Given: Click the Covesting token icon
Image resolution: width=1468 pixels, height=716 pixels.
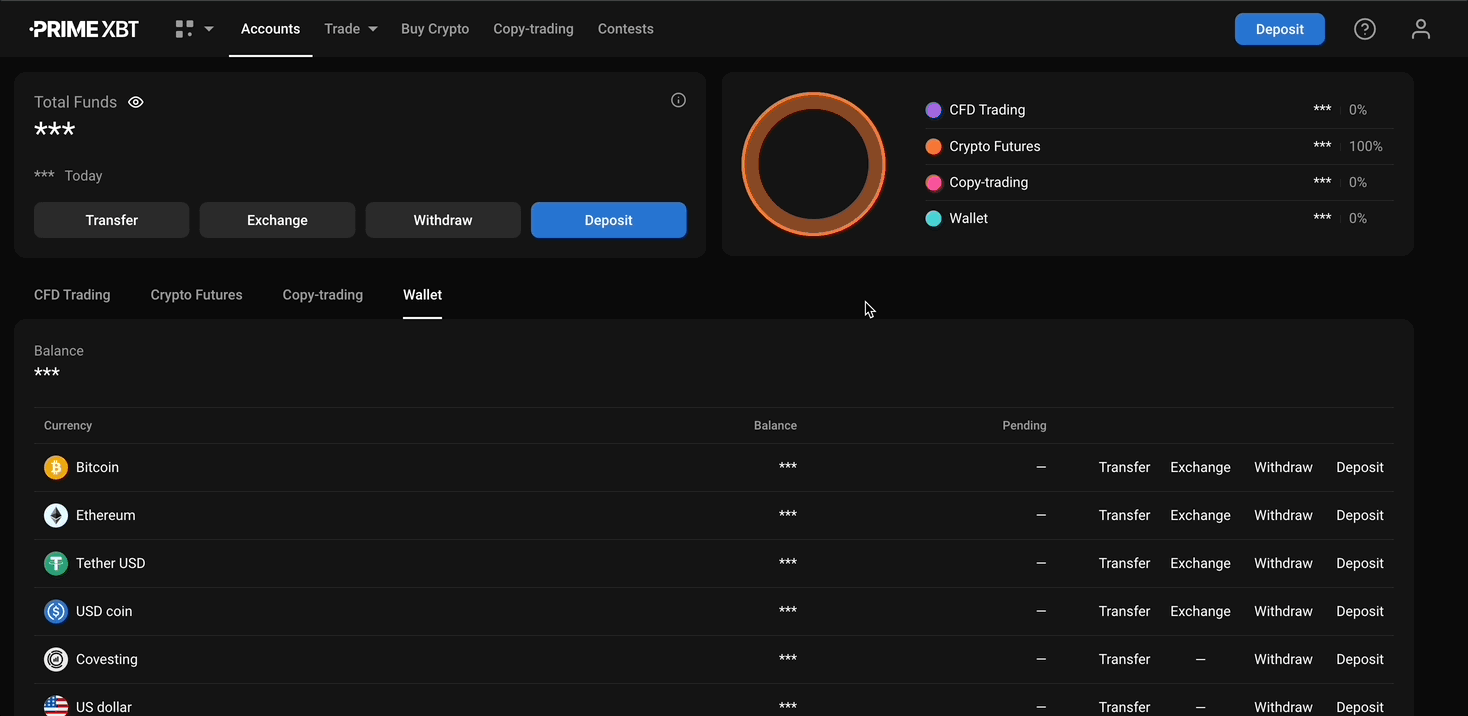Looking at the screenshot, I should tap(56, 659).
